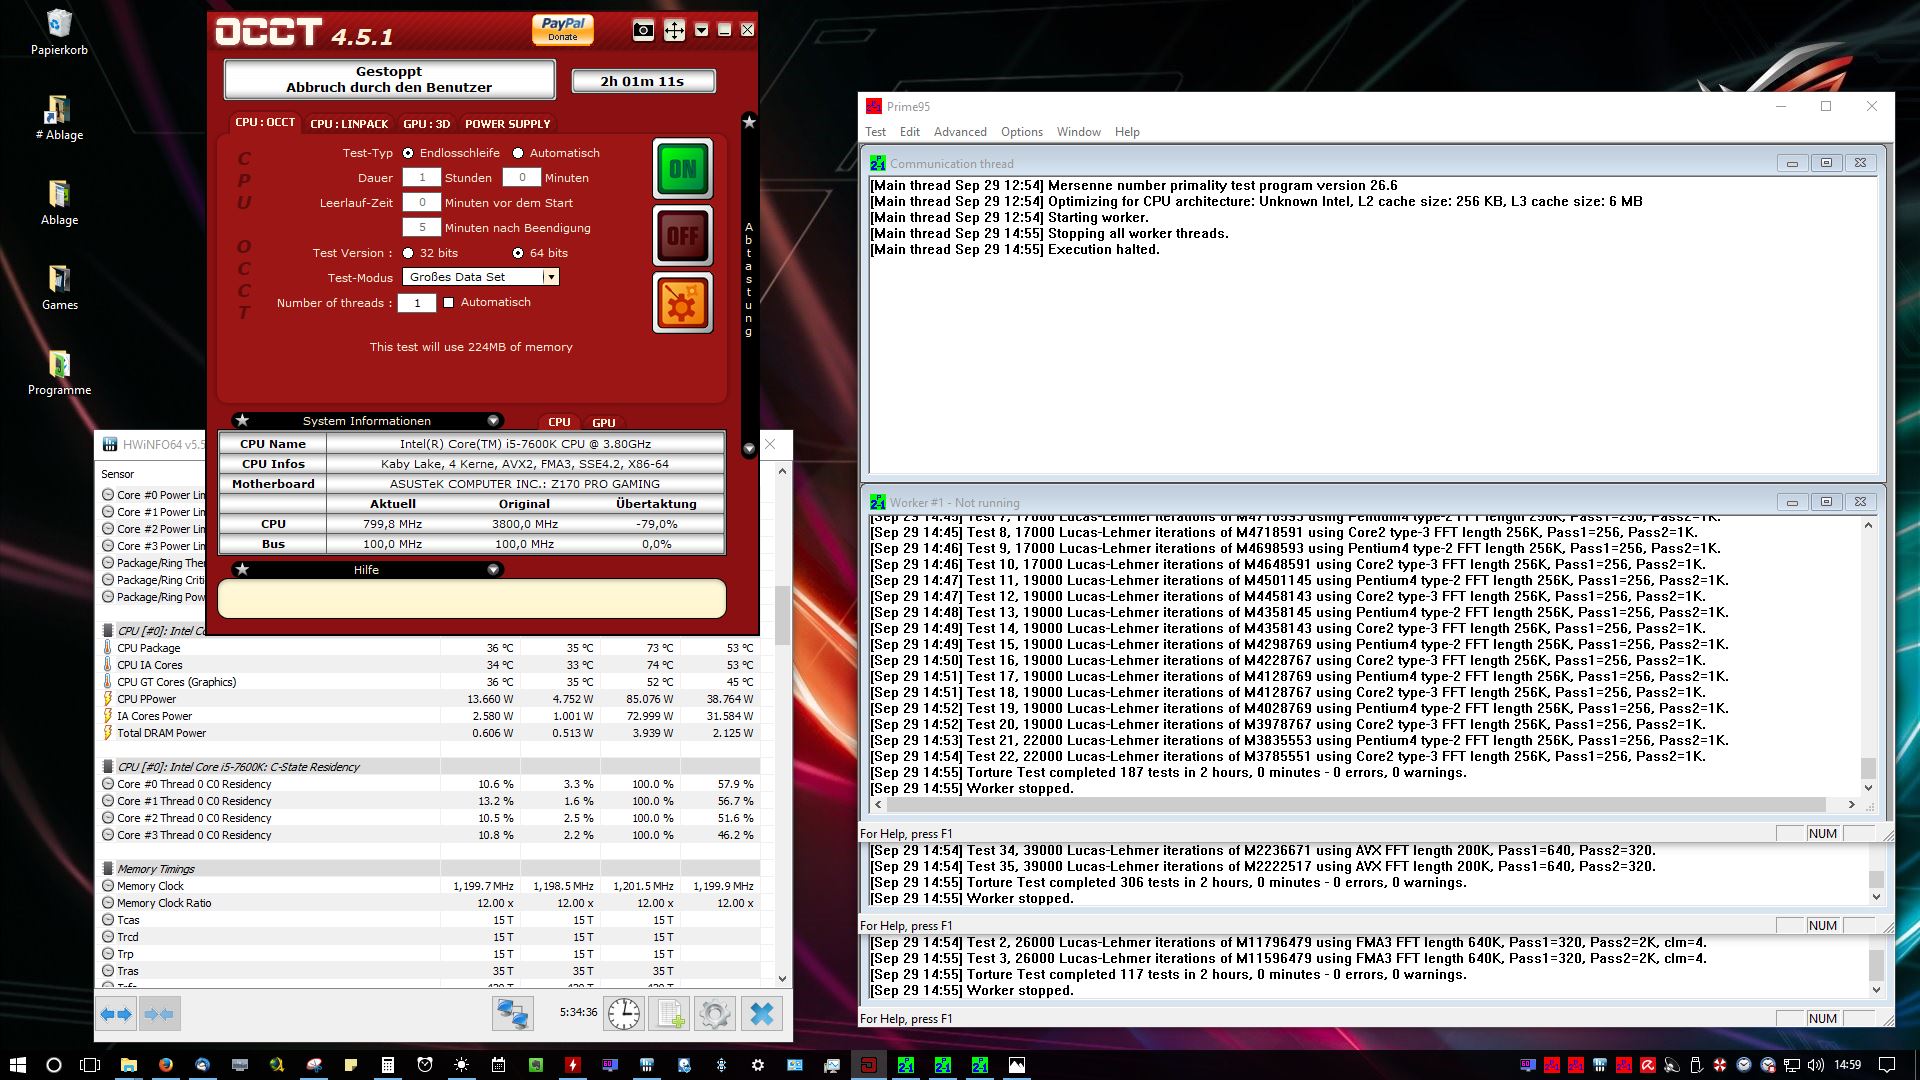Click HWiNFO expand arrows icon
Image resolution: width=1920 pixels, height=1080 pixels.
coord(116,1014)
